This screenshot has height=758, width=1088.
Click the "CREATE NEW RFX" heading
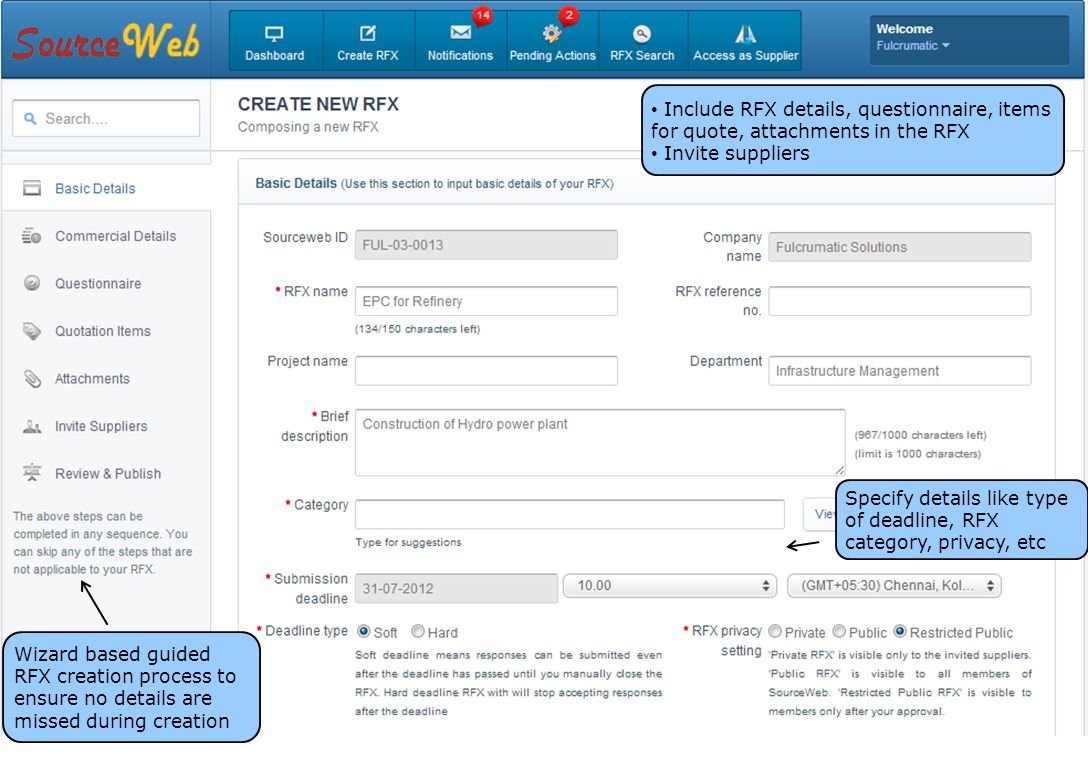click(x=318, y=104)
